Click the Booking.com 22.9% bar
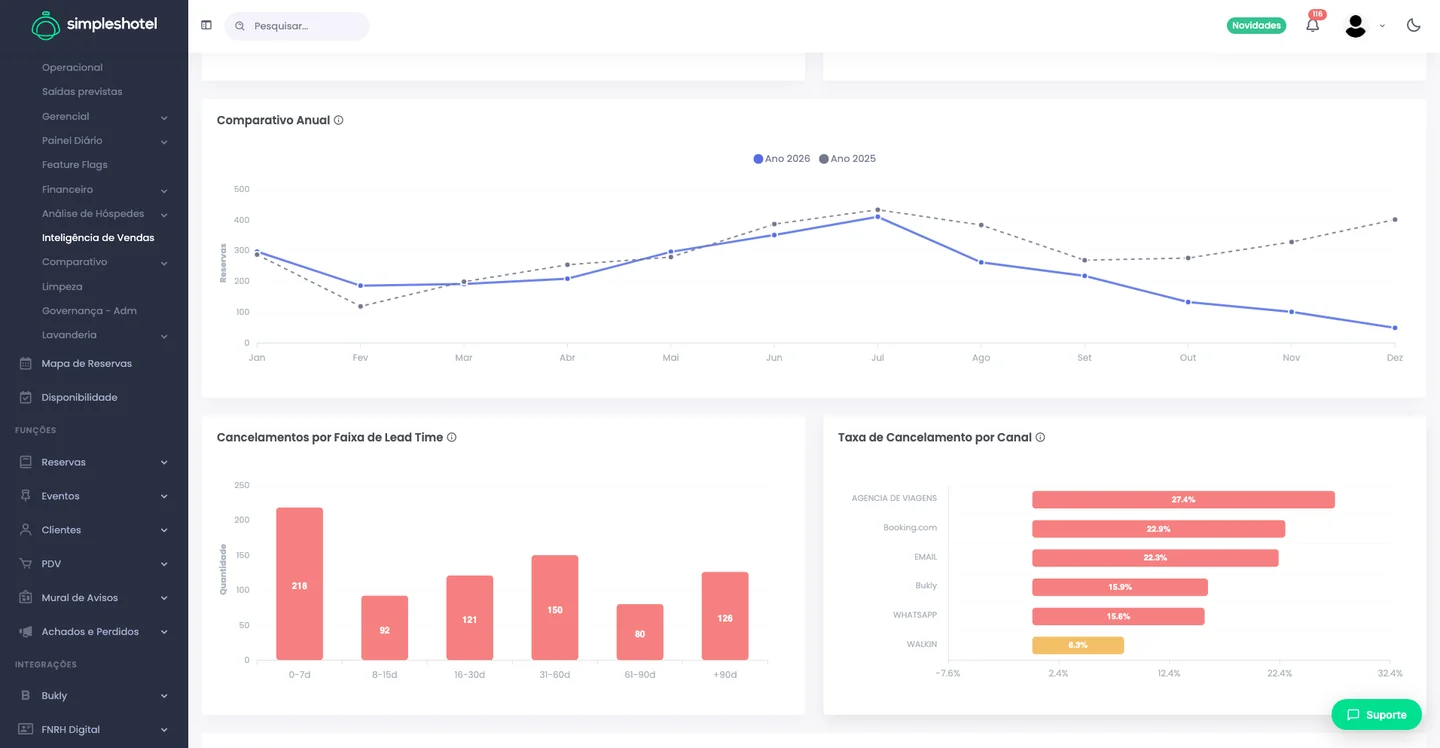The width and height of the screenshot is (1440, 748). pos(1158,529)
